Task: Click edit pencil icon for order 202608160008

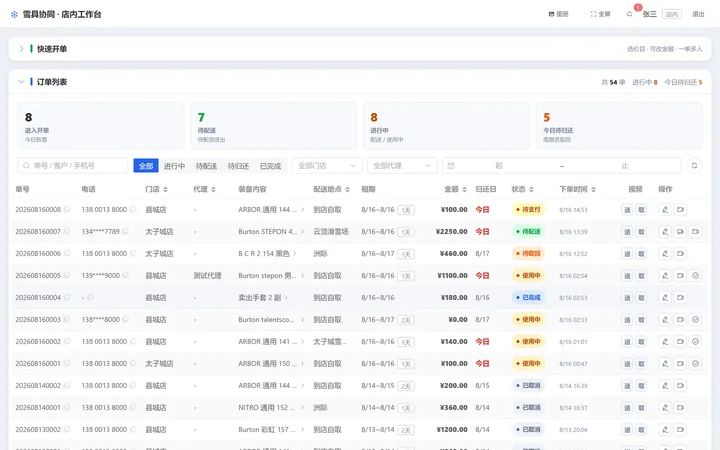Action: pyautogui.click(x=665, y=209)
